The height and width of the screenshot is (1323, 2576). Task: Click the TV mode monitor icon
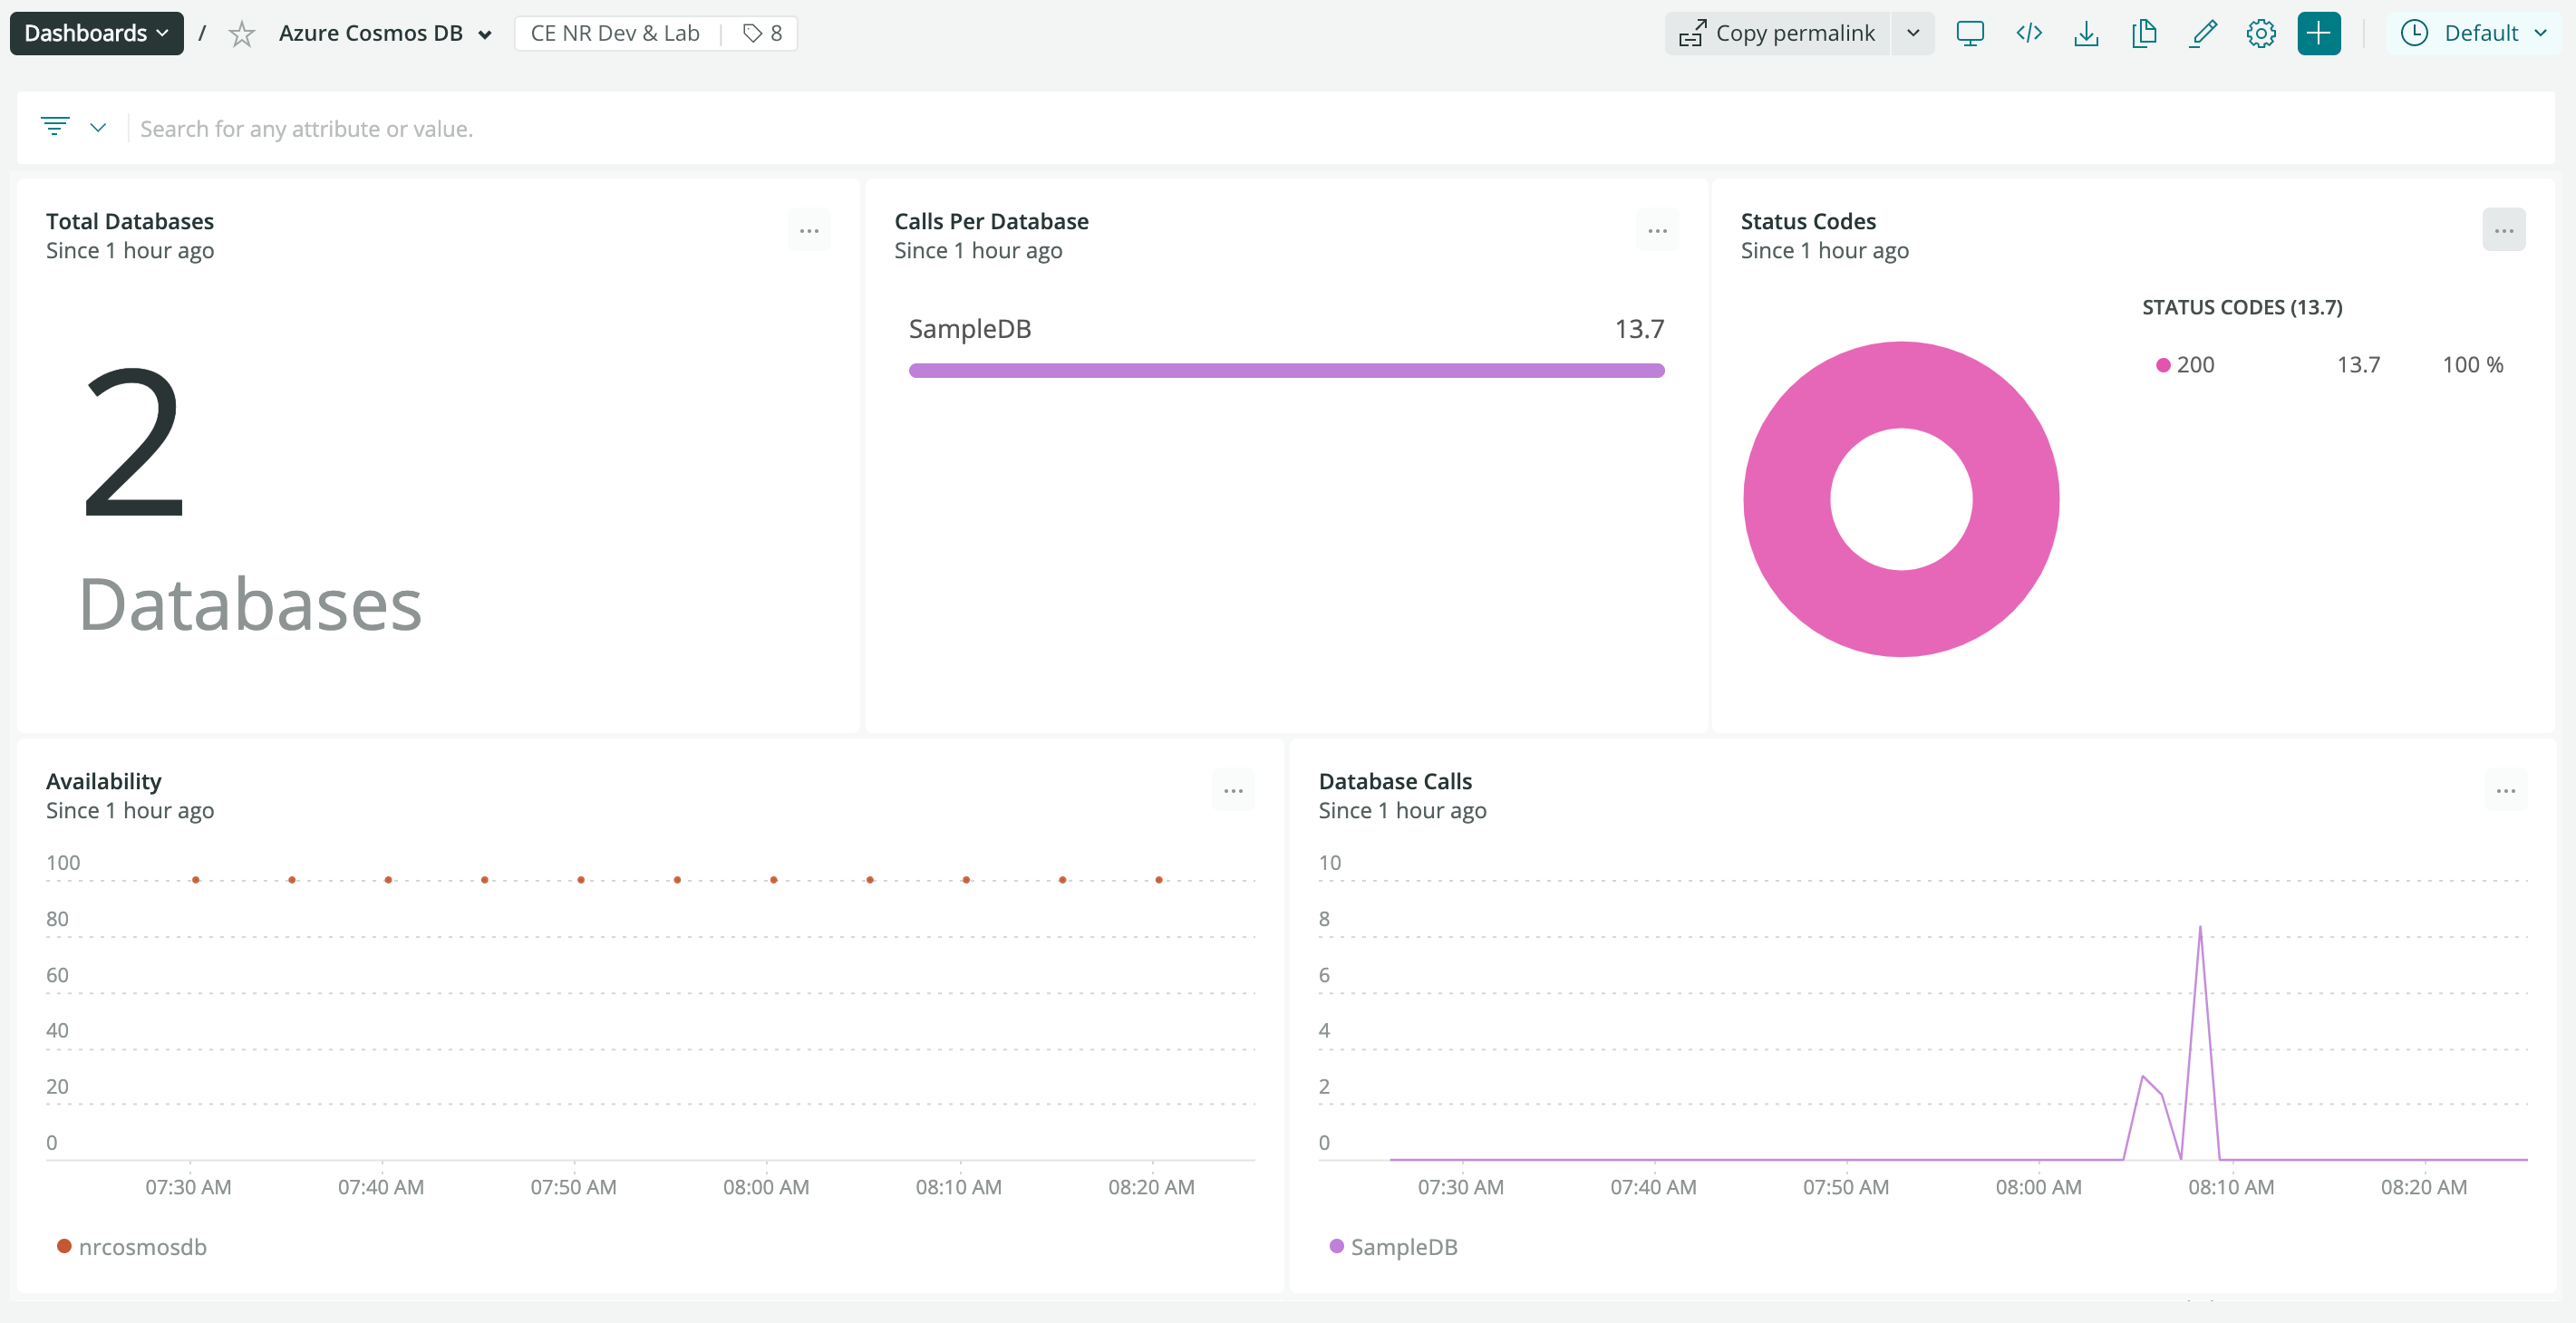tap(1969, 34)
